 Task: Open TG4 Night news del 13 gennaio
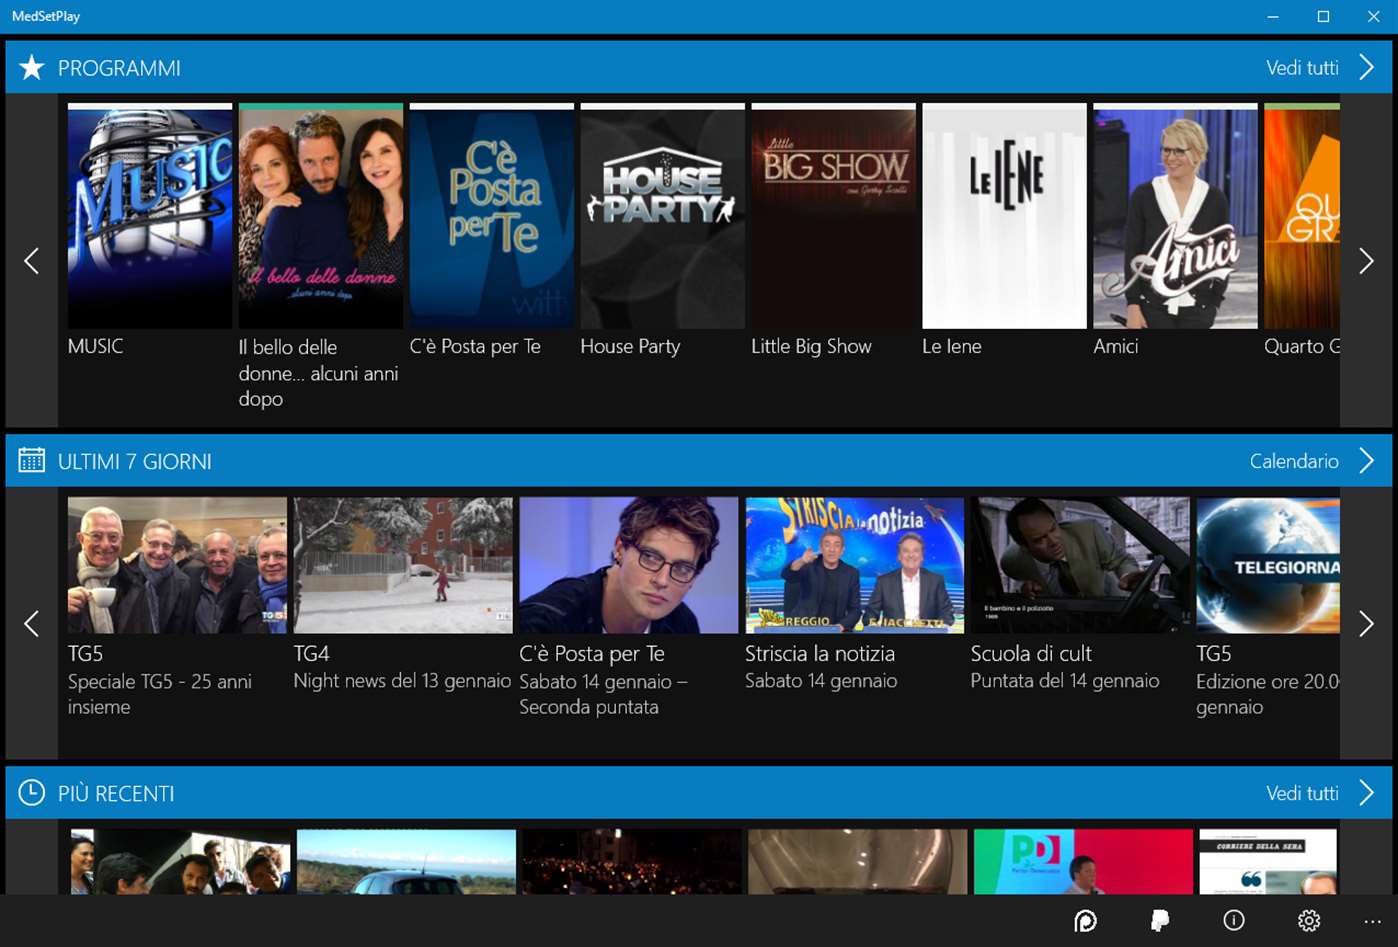(x=403, y=565)
